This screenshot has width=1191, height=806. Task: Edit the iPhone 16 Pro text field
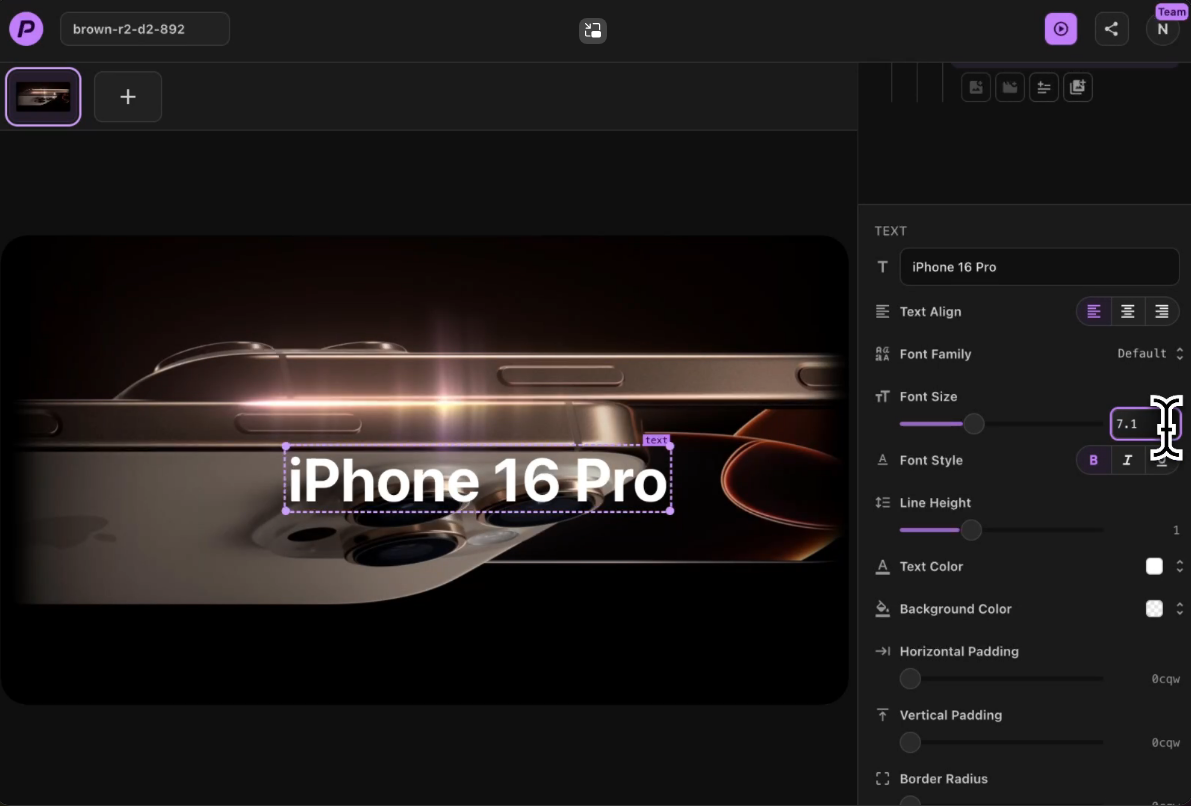(x=1039, y=267)
